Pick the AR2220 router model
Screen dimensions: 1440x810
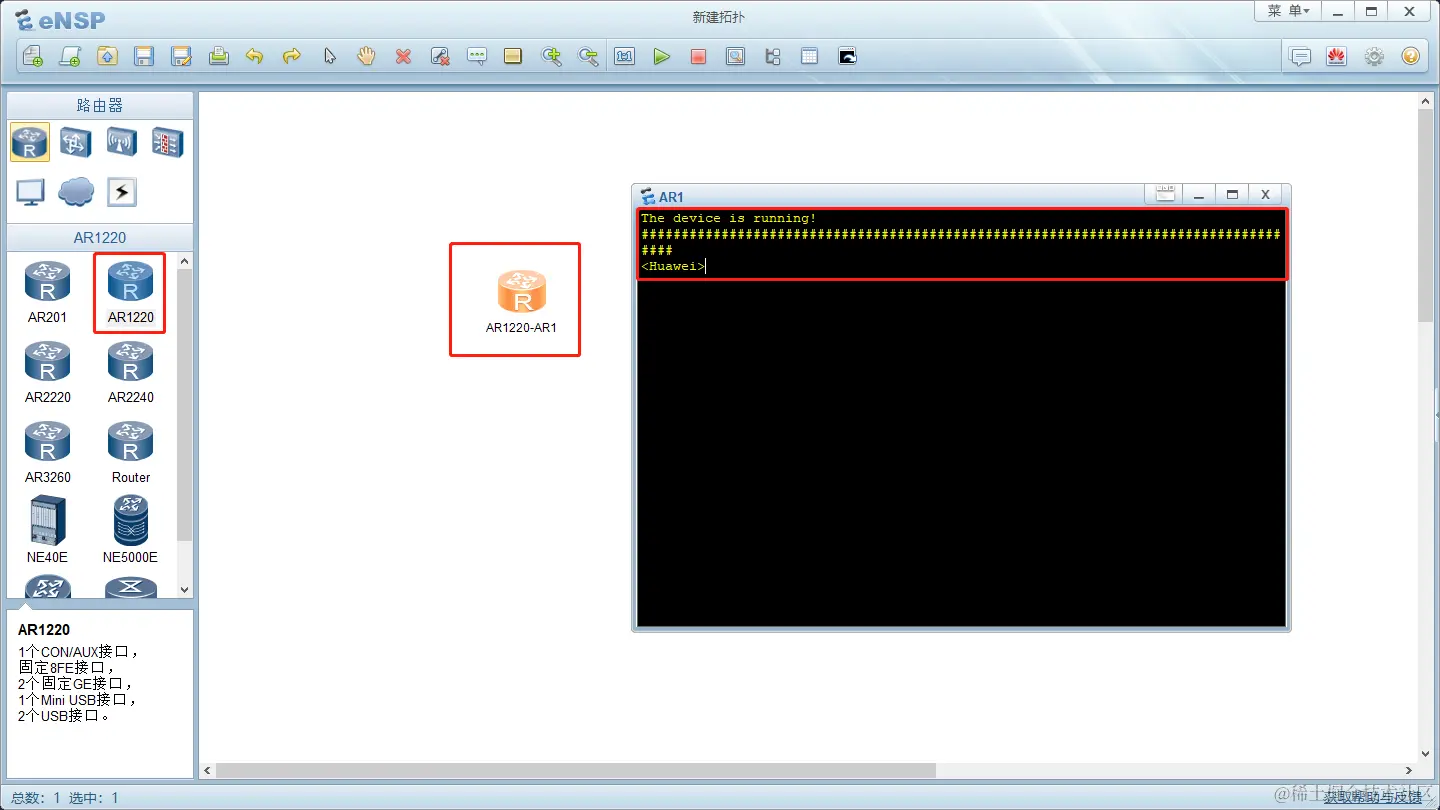tap(47, 372)
